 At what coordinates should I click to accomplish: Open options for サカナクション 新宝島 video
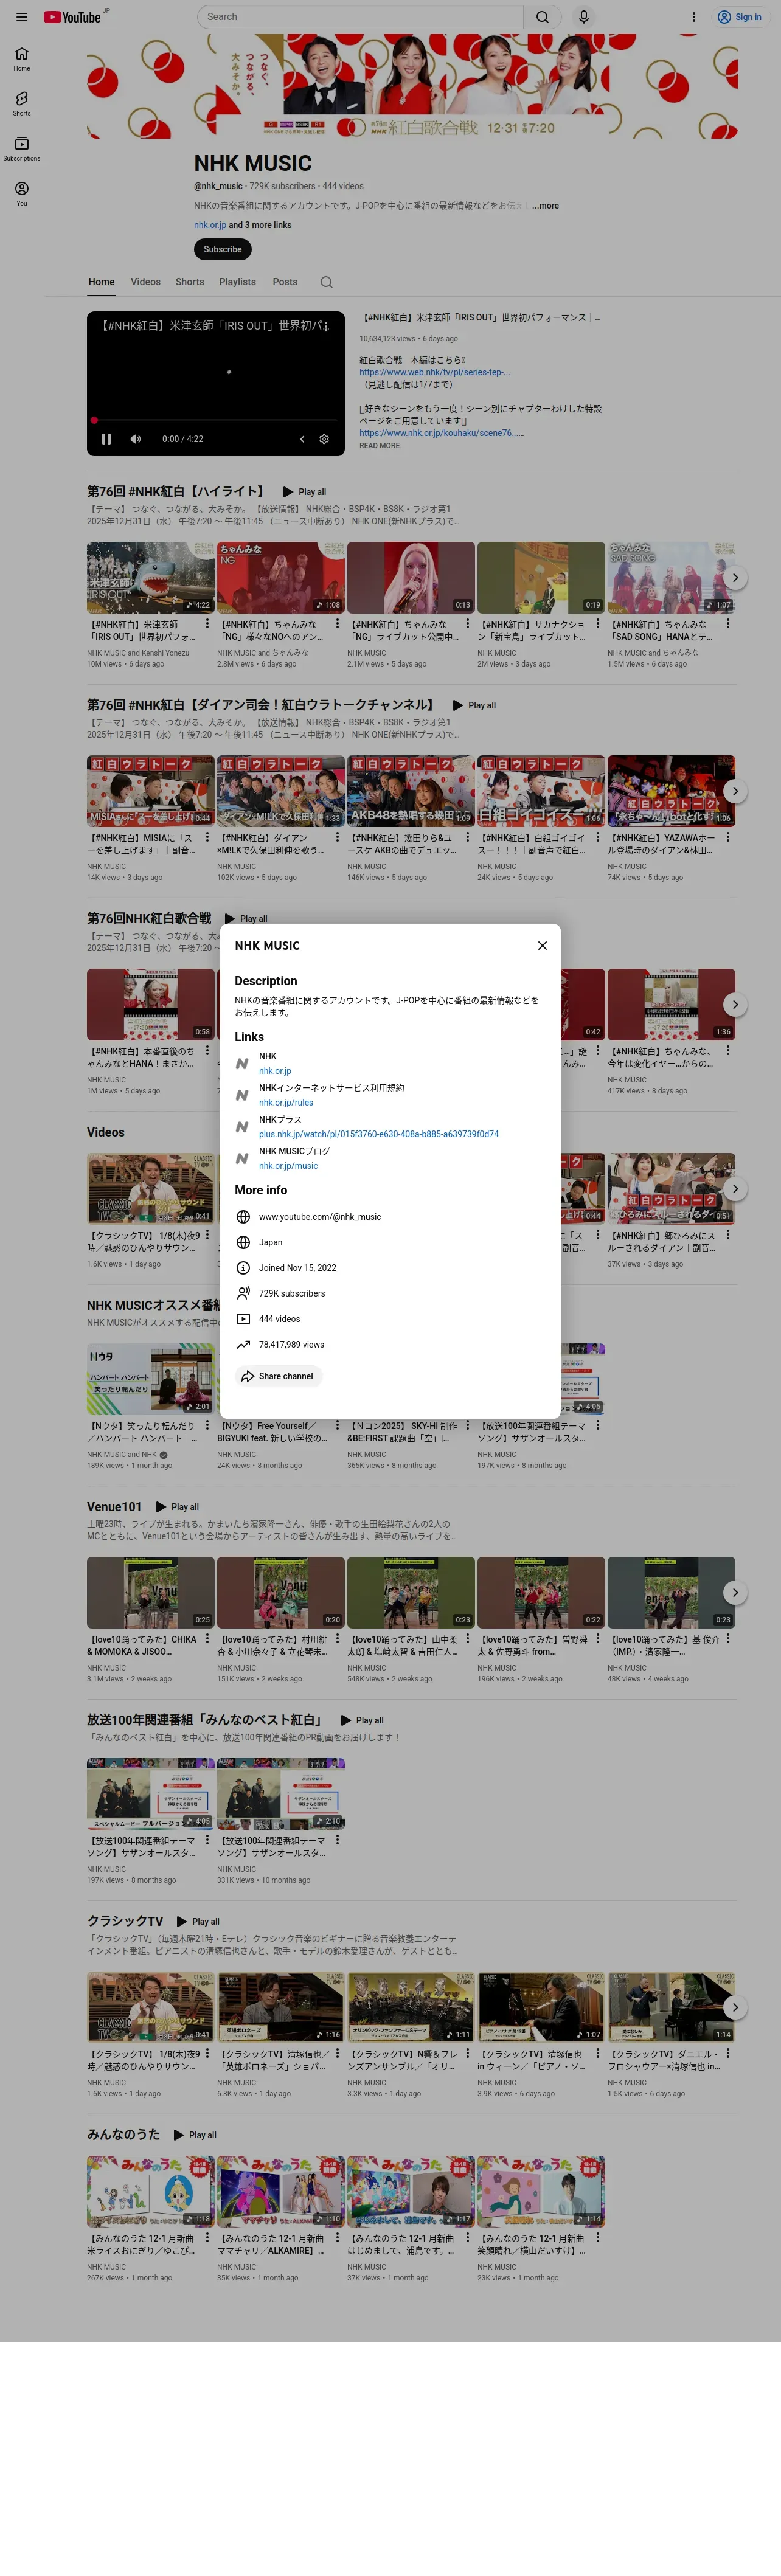[x=598, y=624]
